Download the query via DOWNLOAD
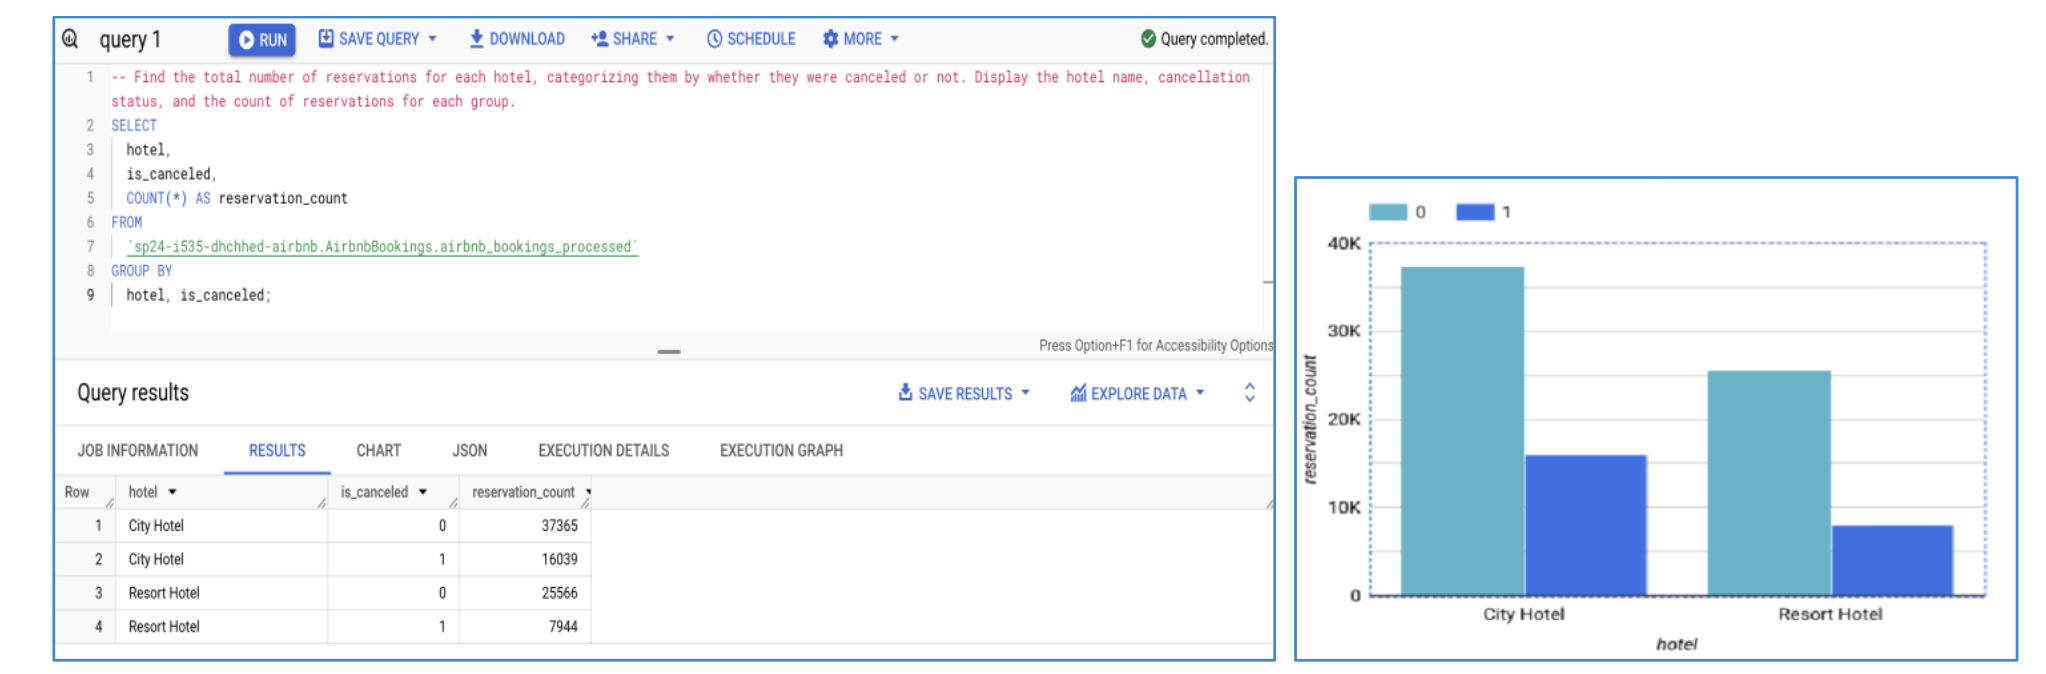The height and width of the screenshot is (674, 2046). [517, 39]
